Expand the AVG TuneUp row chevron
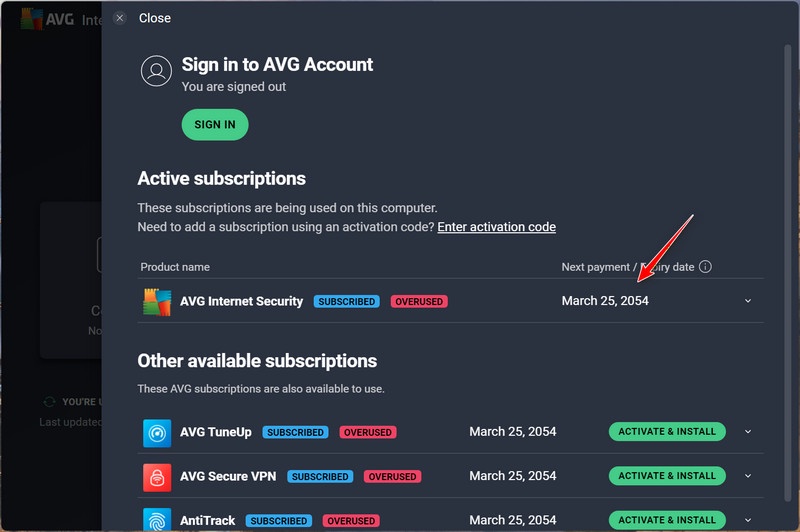 pos(748,432)
